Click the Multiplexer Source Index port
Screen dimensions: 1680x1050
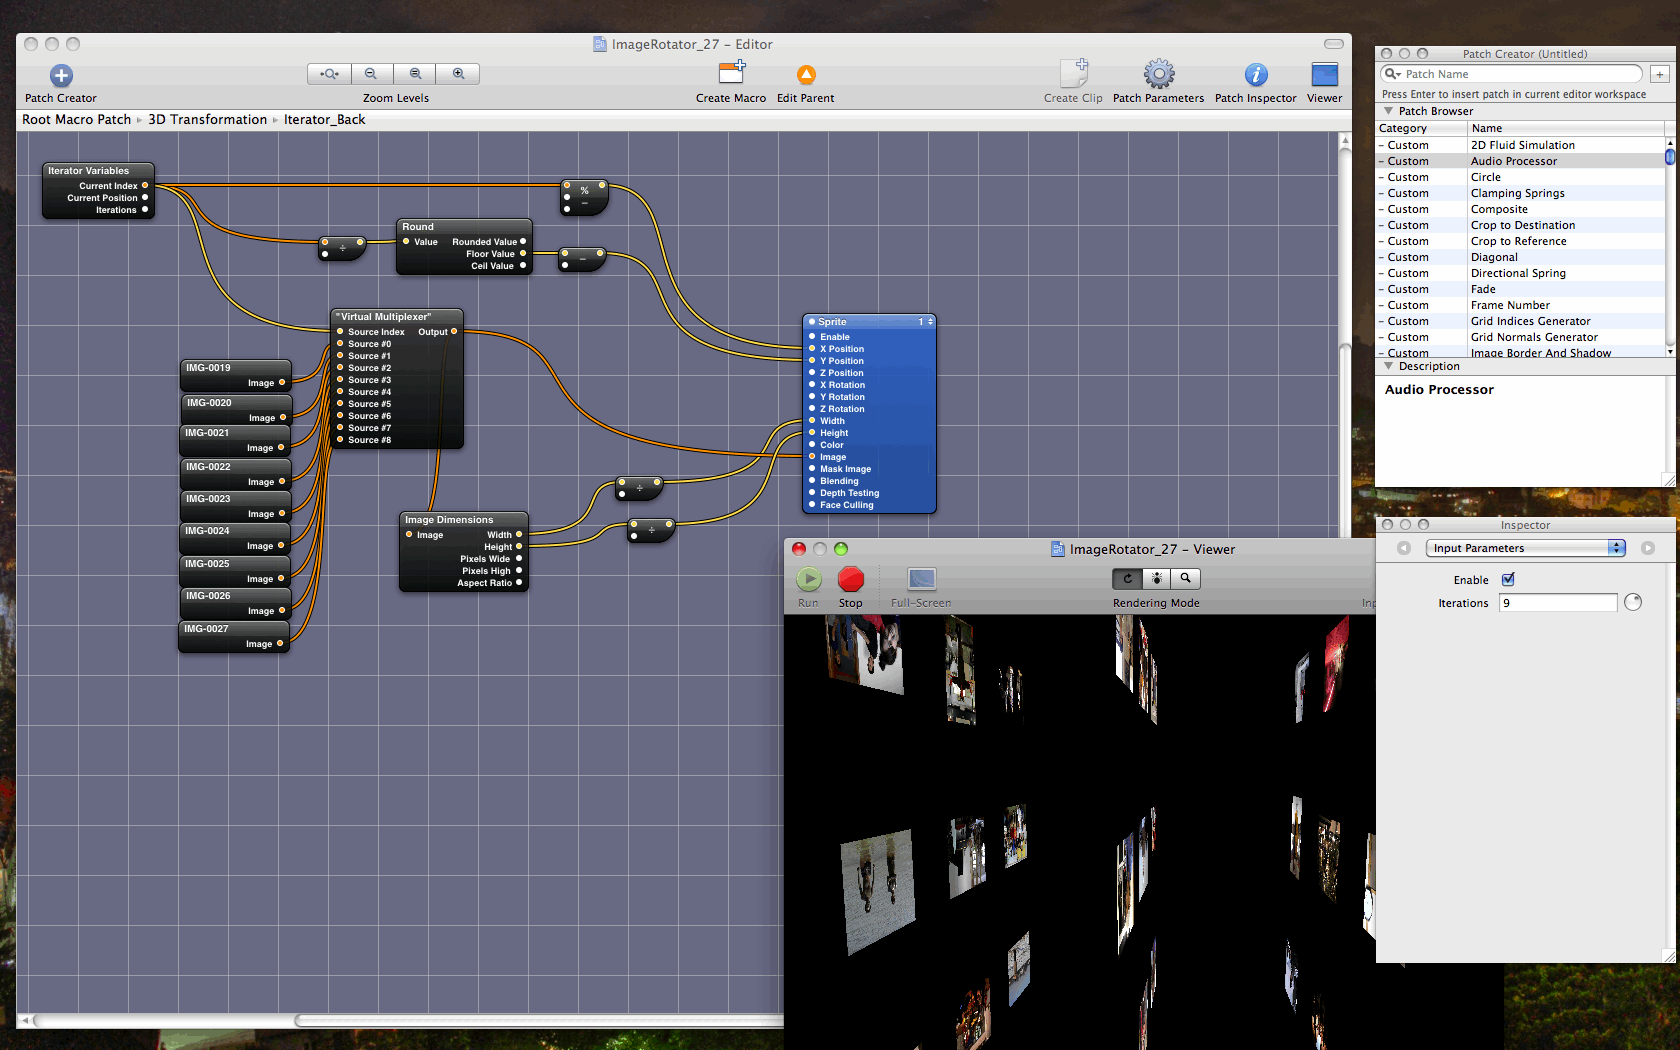click(340, 332)
